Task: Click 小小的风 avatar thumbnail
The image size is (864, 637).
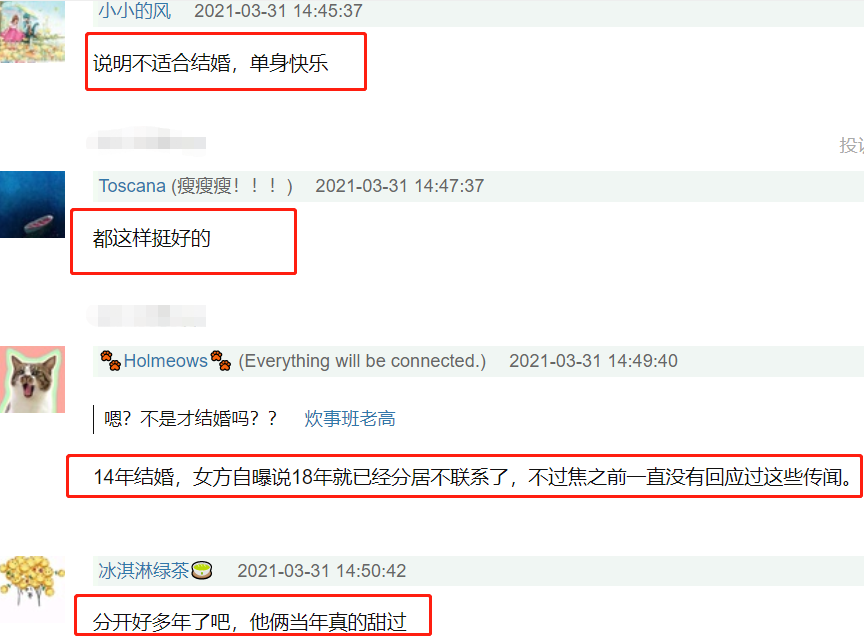Action: tap(33, 31)
